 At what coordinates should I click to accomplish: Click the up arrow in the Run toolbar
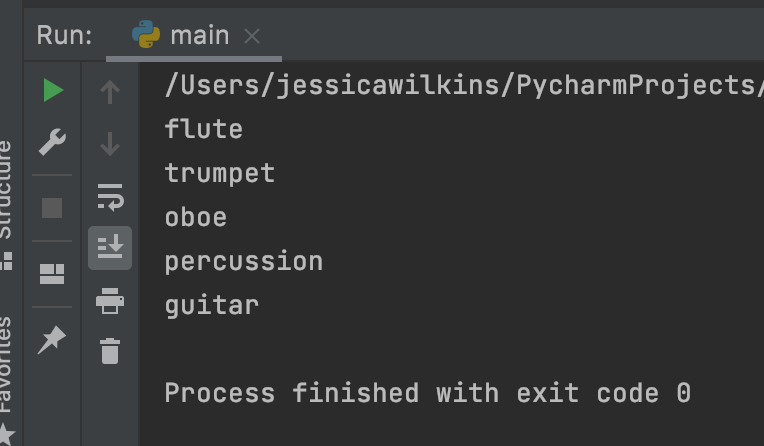point(110,92)
